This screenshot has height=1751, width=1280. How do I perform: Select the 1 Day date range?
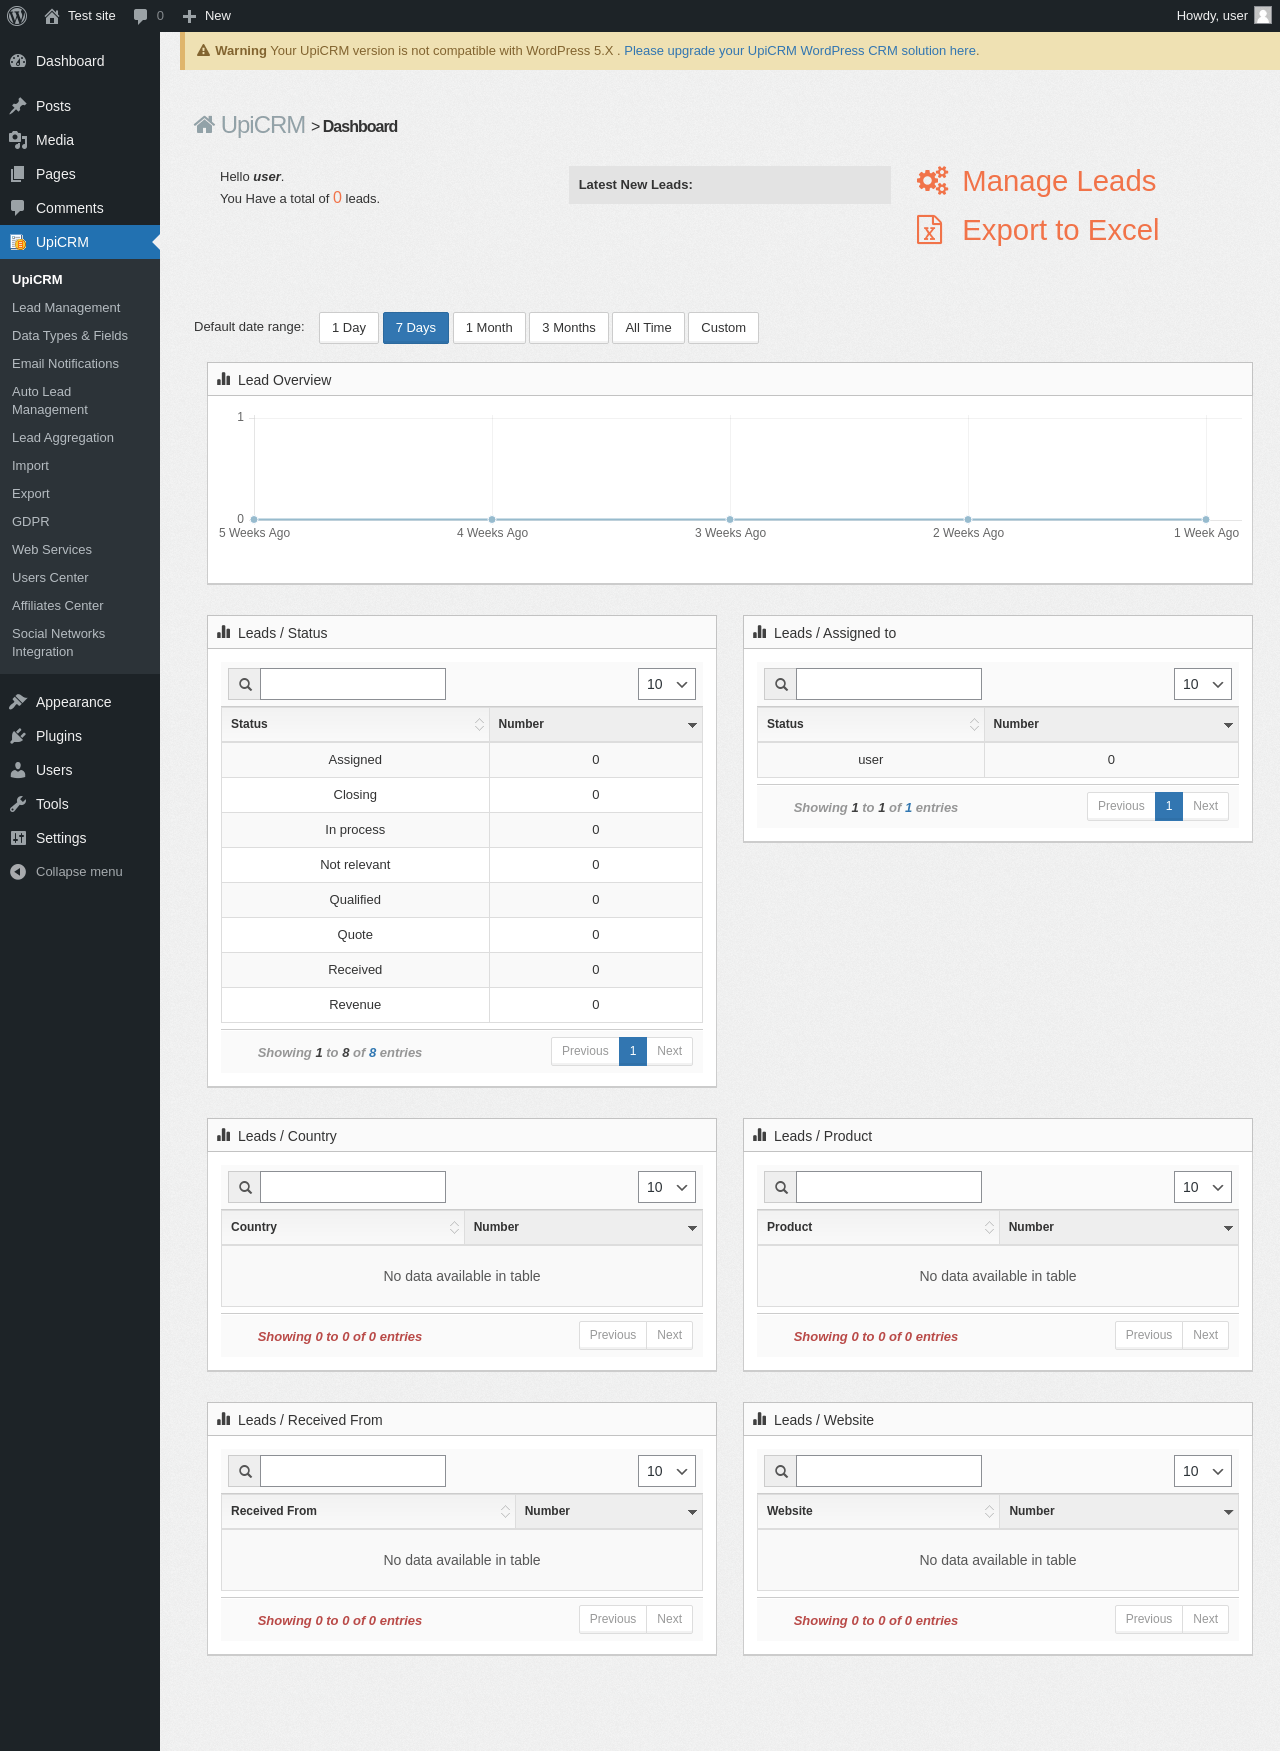tap(349, 328)
